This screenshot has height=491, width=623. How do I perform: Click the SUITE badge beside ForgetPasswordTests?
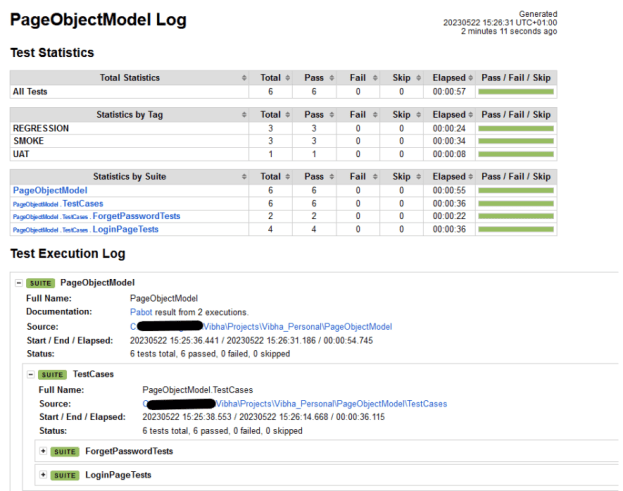click(65, 451)
